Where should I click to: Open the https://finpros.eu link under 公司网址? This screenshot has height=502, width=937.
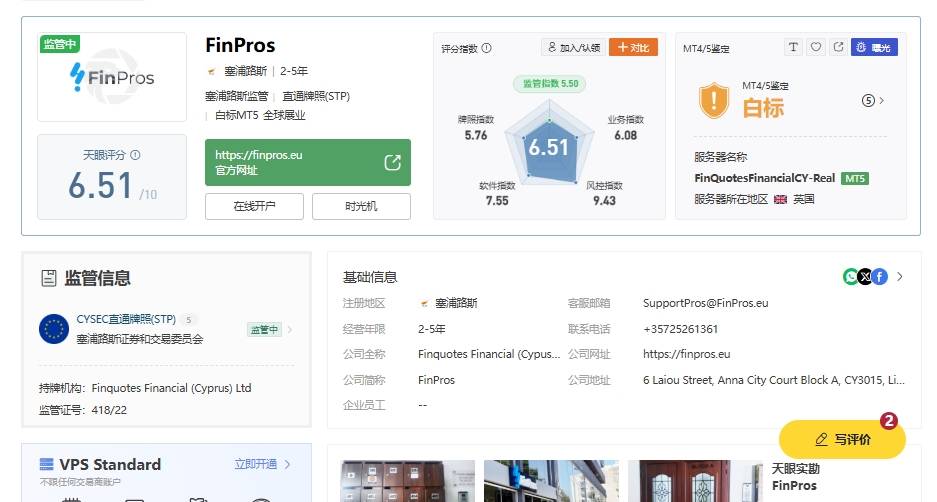pos(687,354)
